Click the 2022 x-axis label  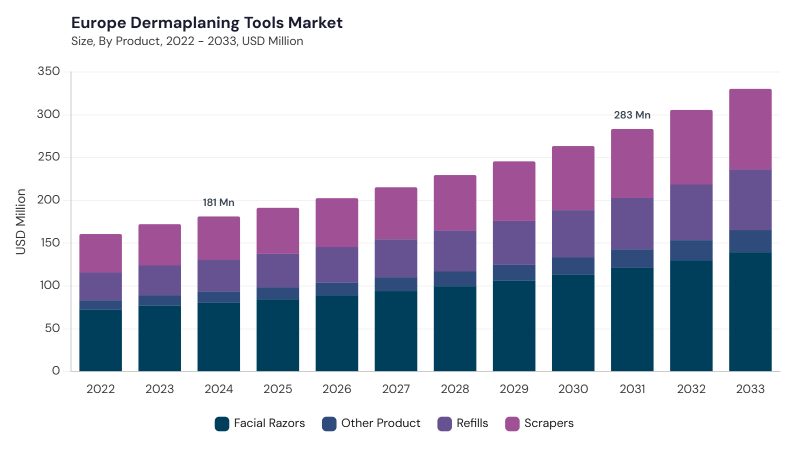tap(101, 389)
